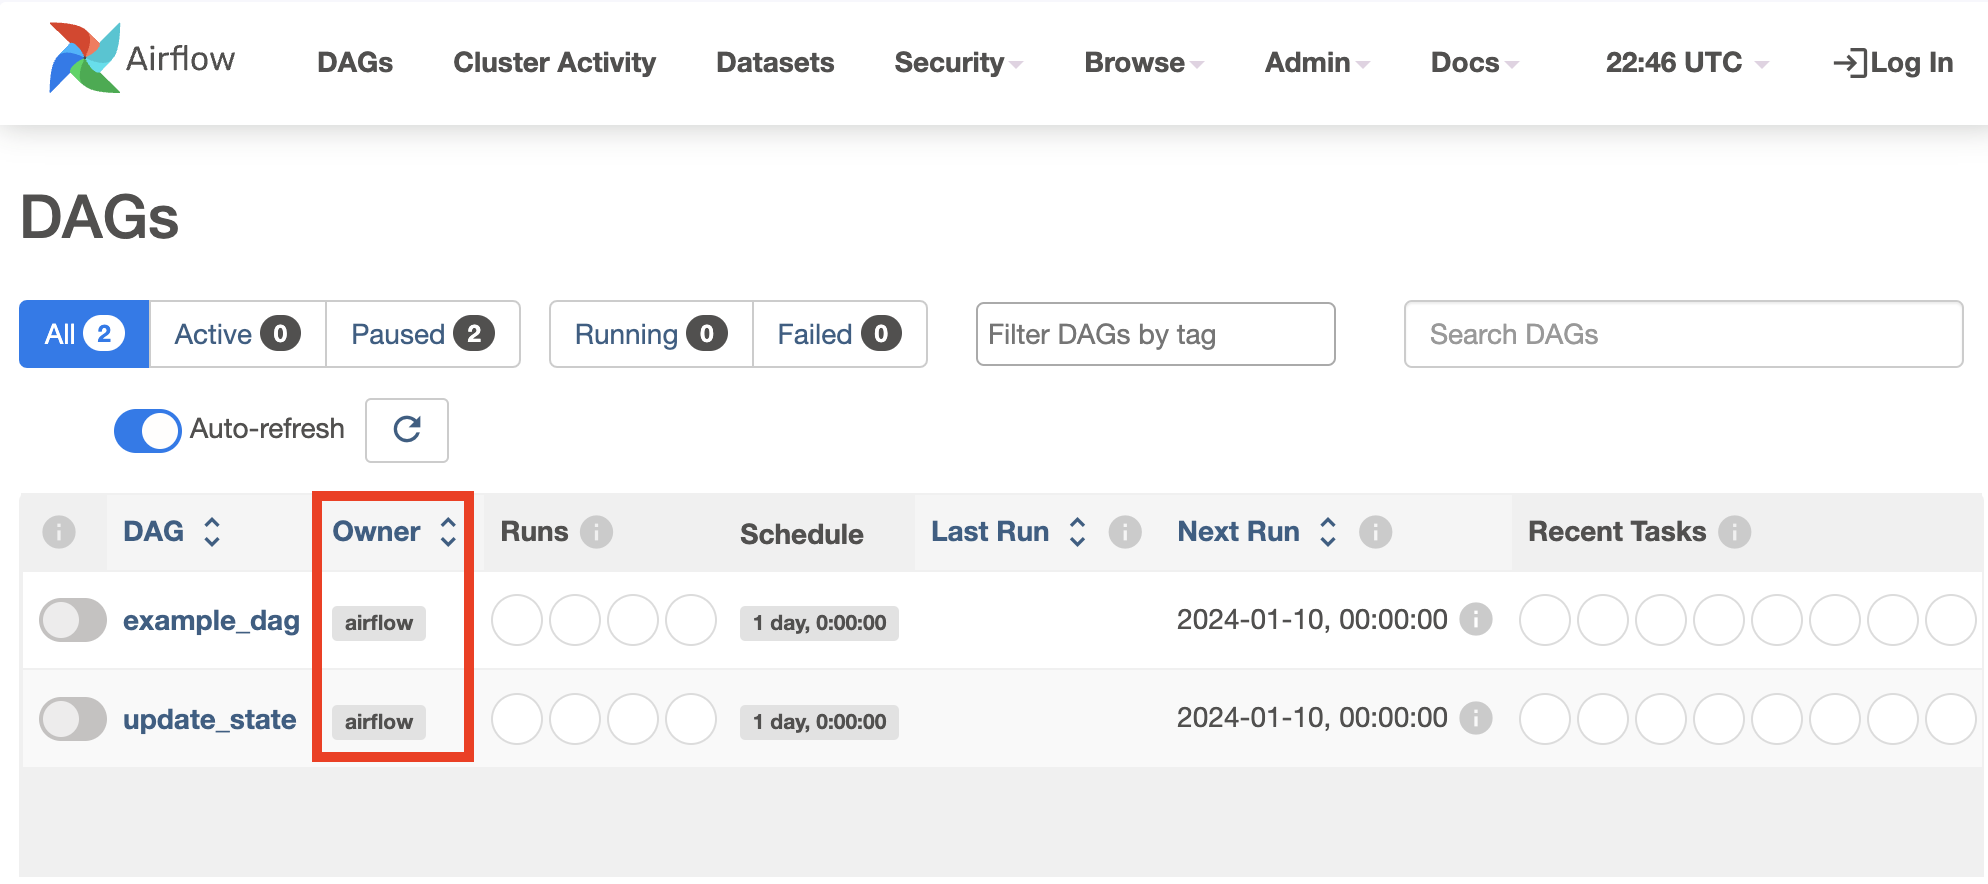
Task: Click the first run status circle for example_dag
Action: click(517, 620)
